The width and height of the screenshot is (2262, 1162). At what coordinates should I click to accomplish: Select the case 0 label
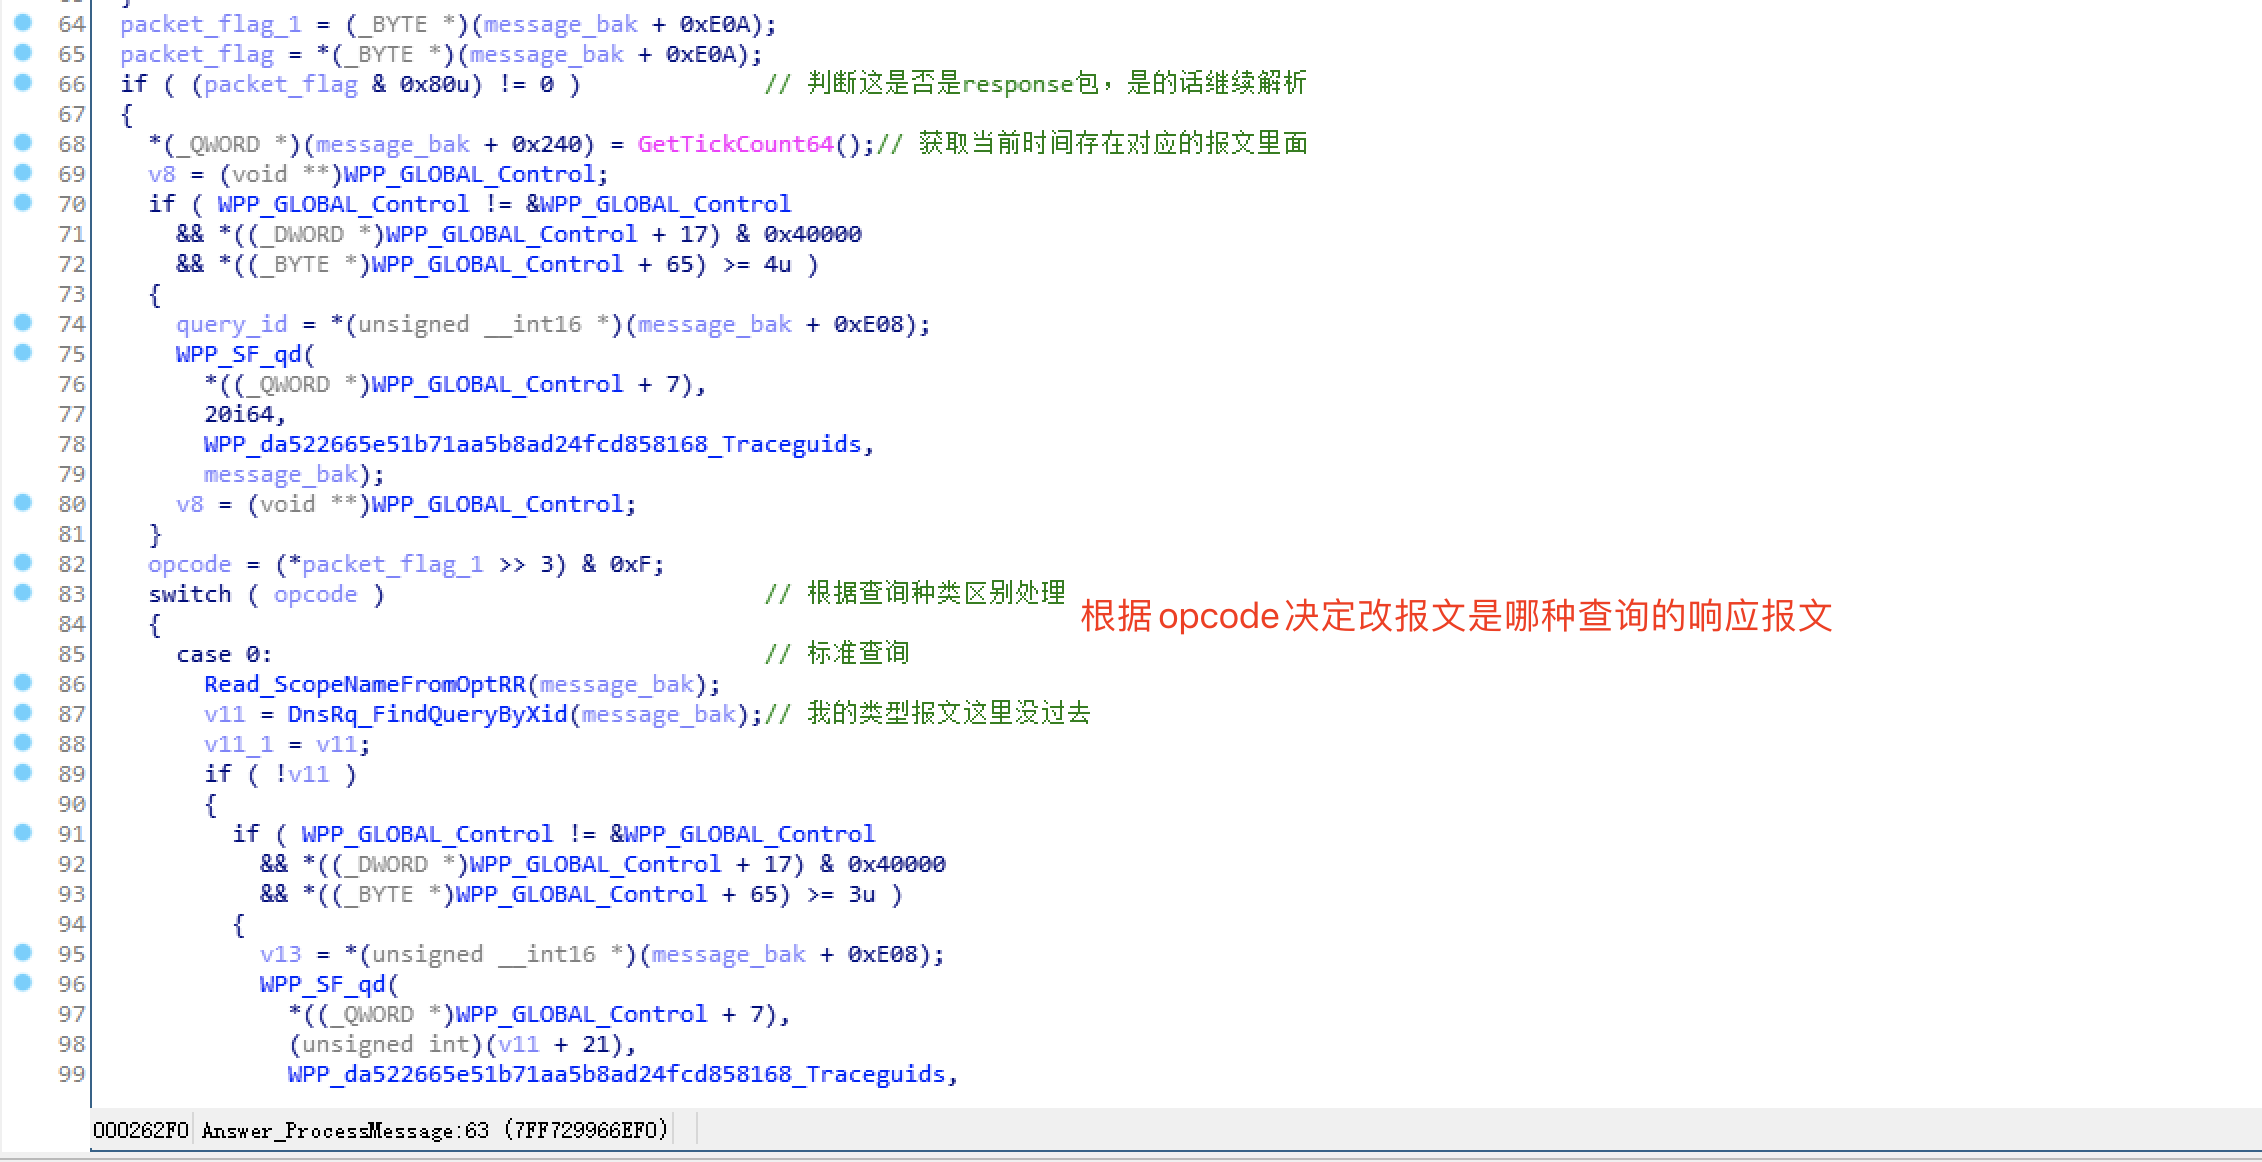click(x=223, y=654)
